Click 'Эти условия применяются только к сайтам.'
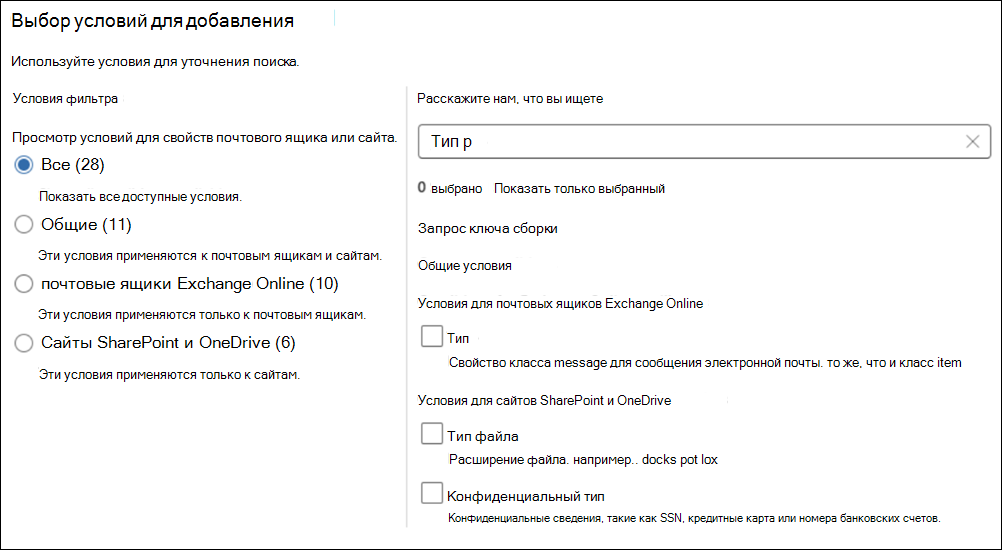This screenshot has height=550, width=1002. coord(169,374)
